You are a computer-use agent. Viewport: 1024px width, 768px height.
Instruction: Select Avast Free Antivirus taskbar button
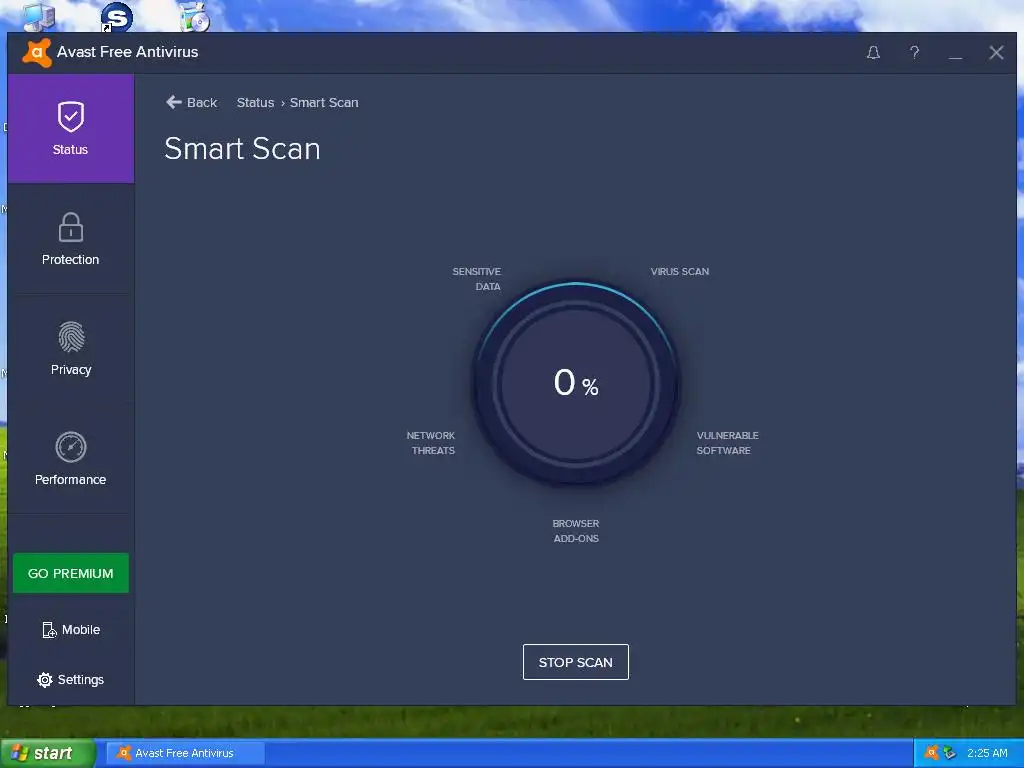(185, 753)
